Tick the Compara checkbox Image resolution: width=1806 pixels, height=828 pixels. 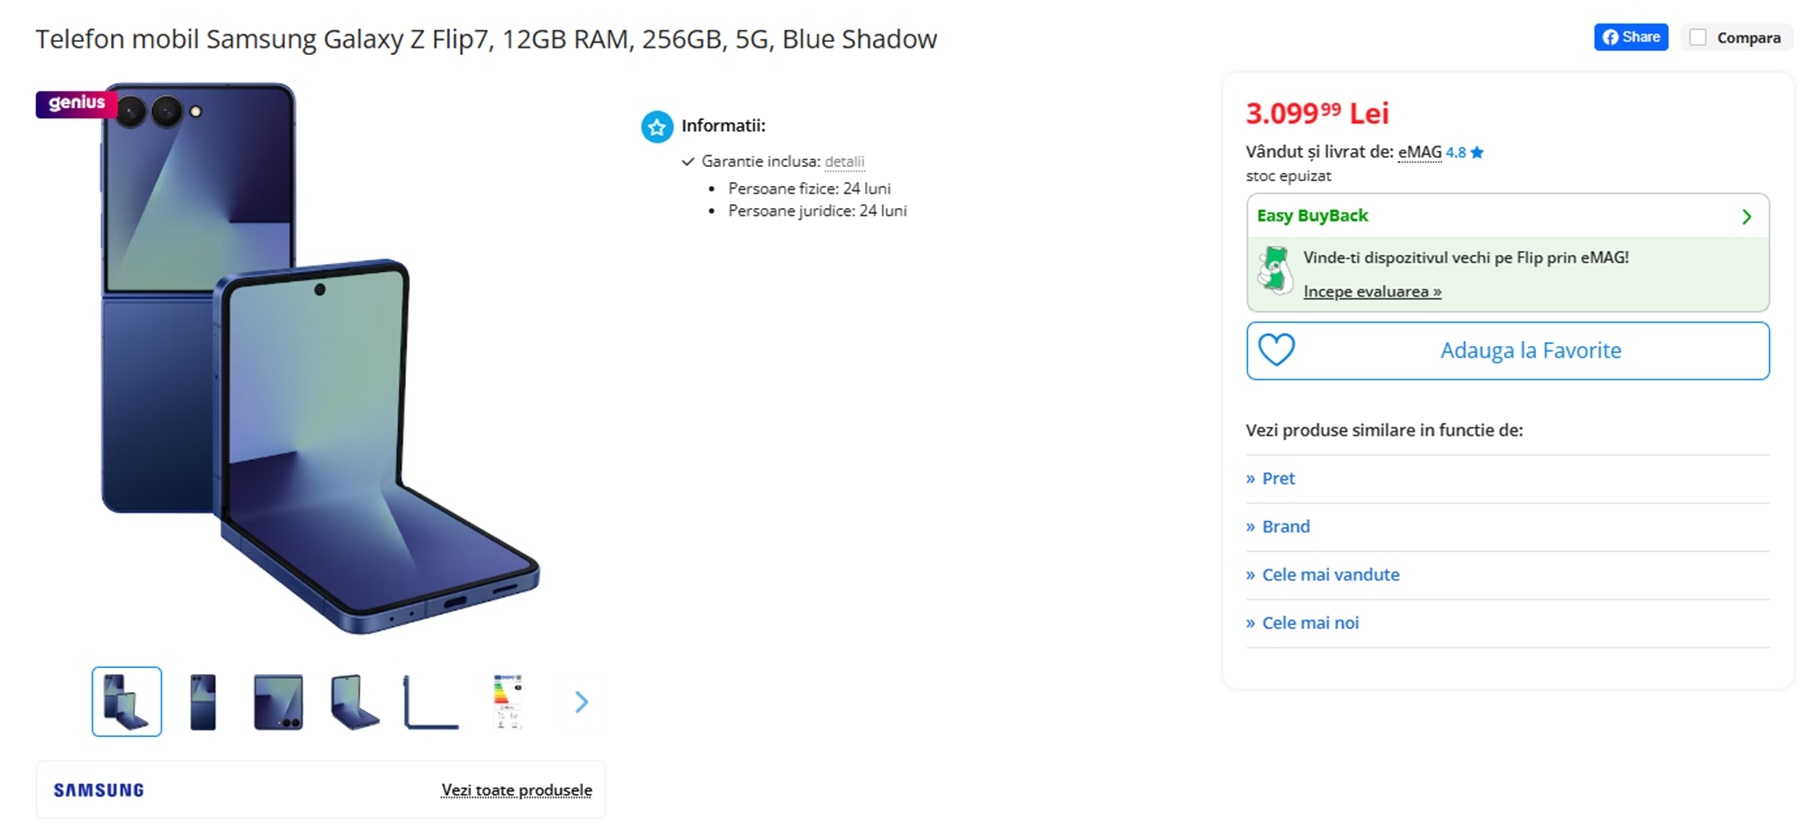pyautogui.click(x=1698, y=37)
